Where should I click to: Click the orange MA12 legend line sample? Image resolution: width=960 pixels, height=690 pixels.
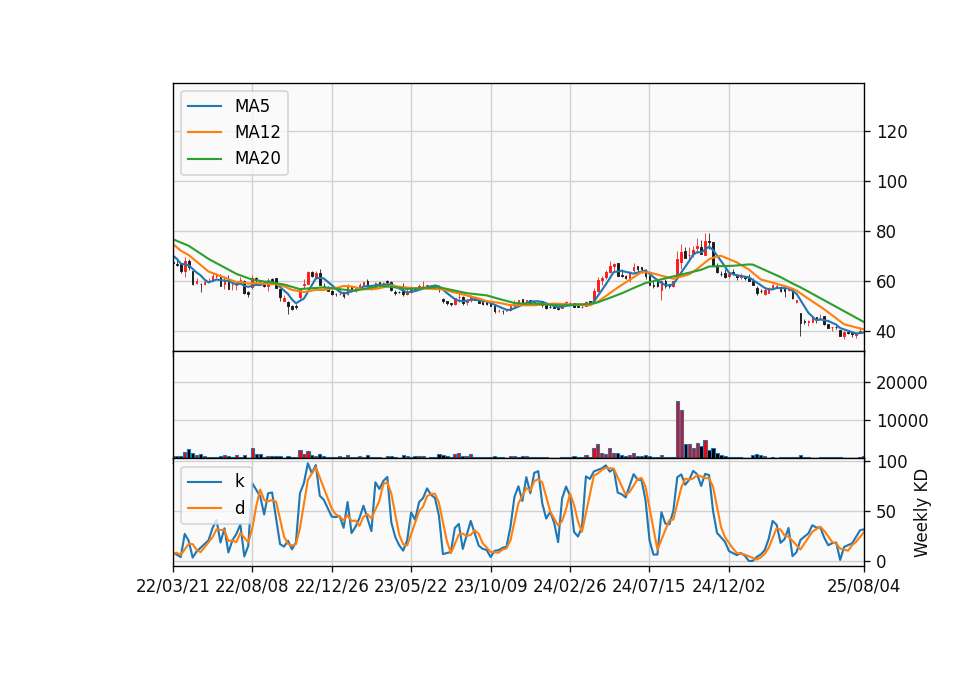click(204, 132)
